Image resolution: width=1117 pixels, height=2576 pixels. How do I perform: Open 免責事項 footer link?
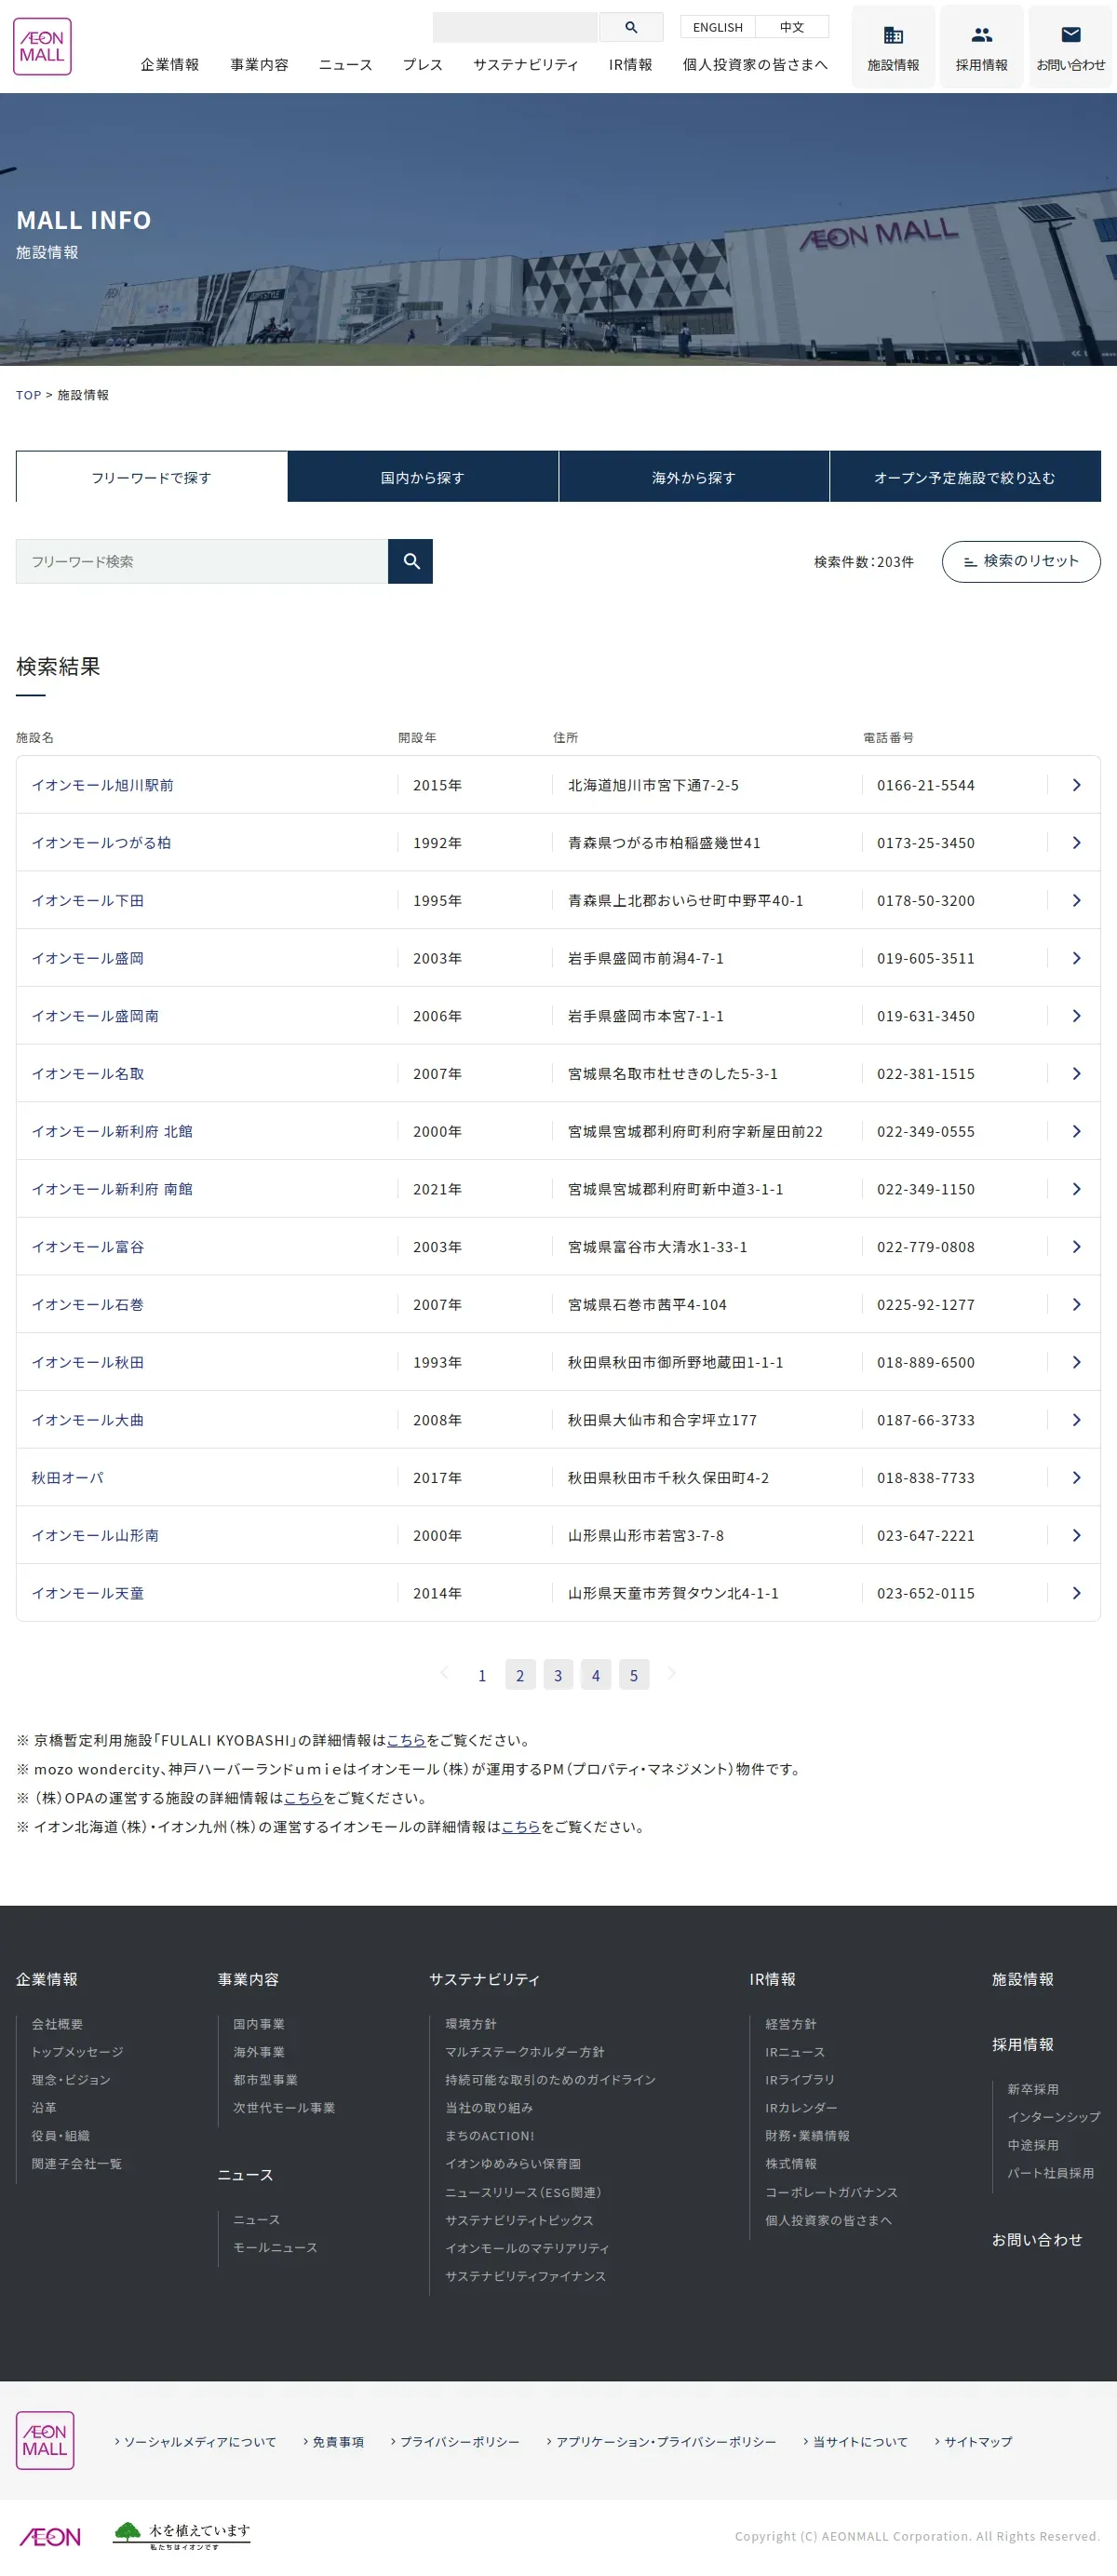[x=338, y=2441]
